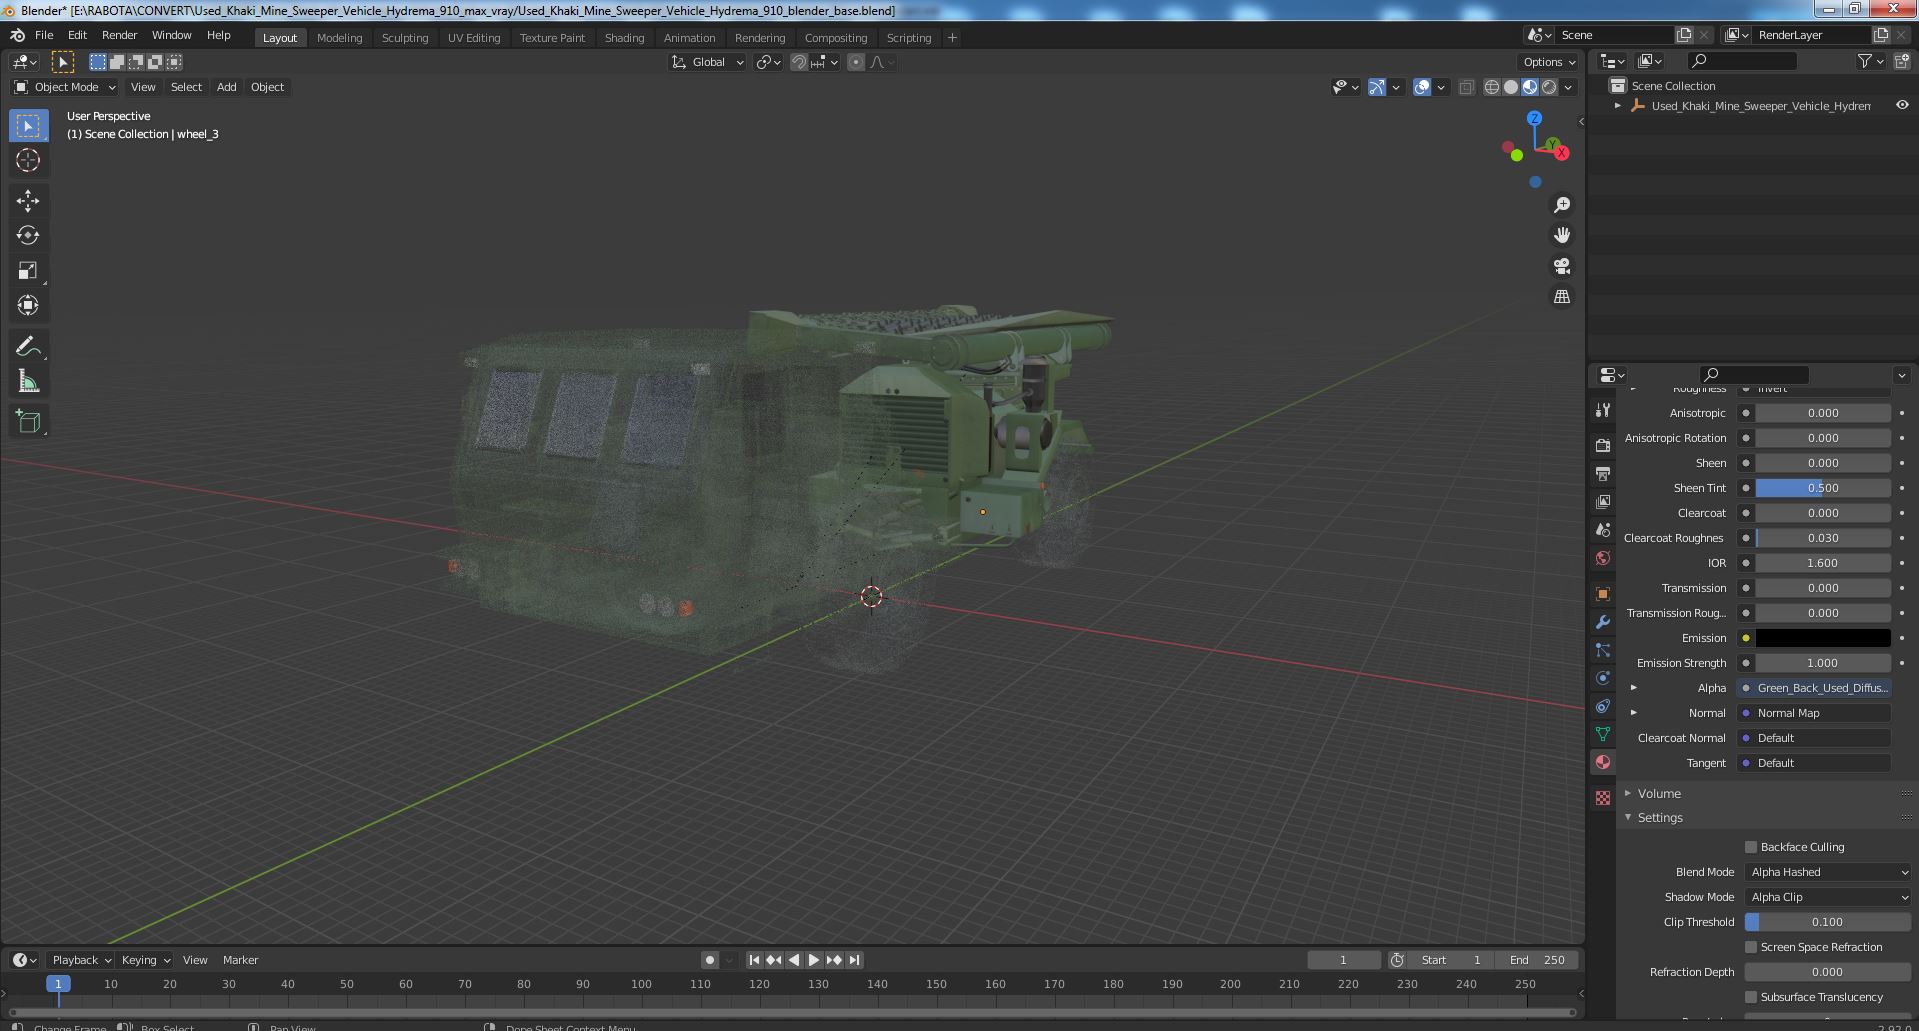The height and width of the screenshot is (1031, 1919).
Task: Open the Active Tool properties tab
Action: coord(1603,409)
